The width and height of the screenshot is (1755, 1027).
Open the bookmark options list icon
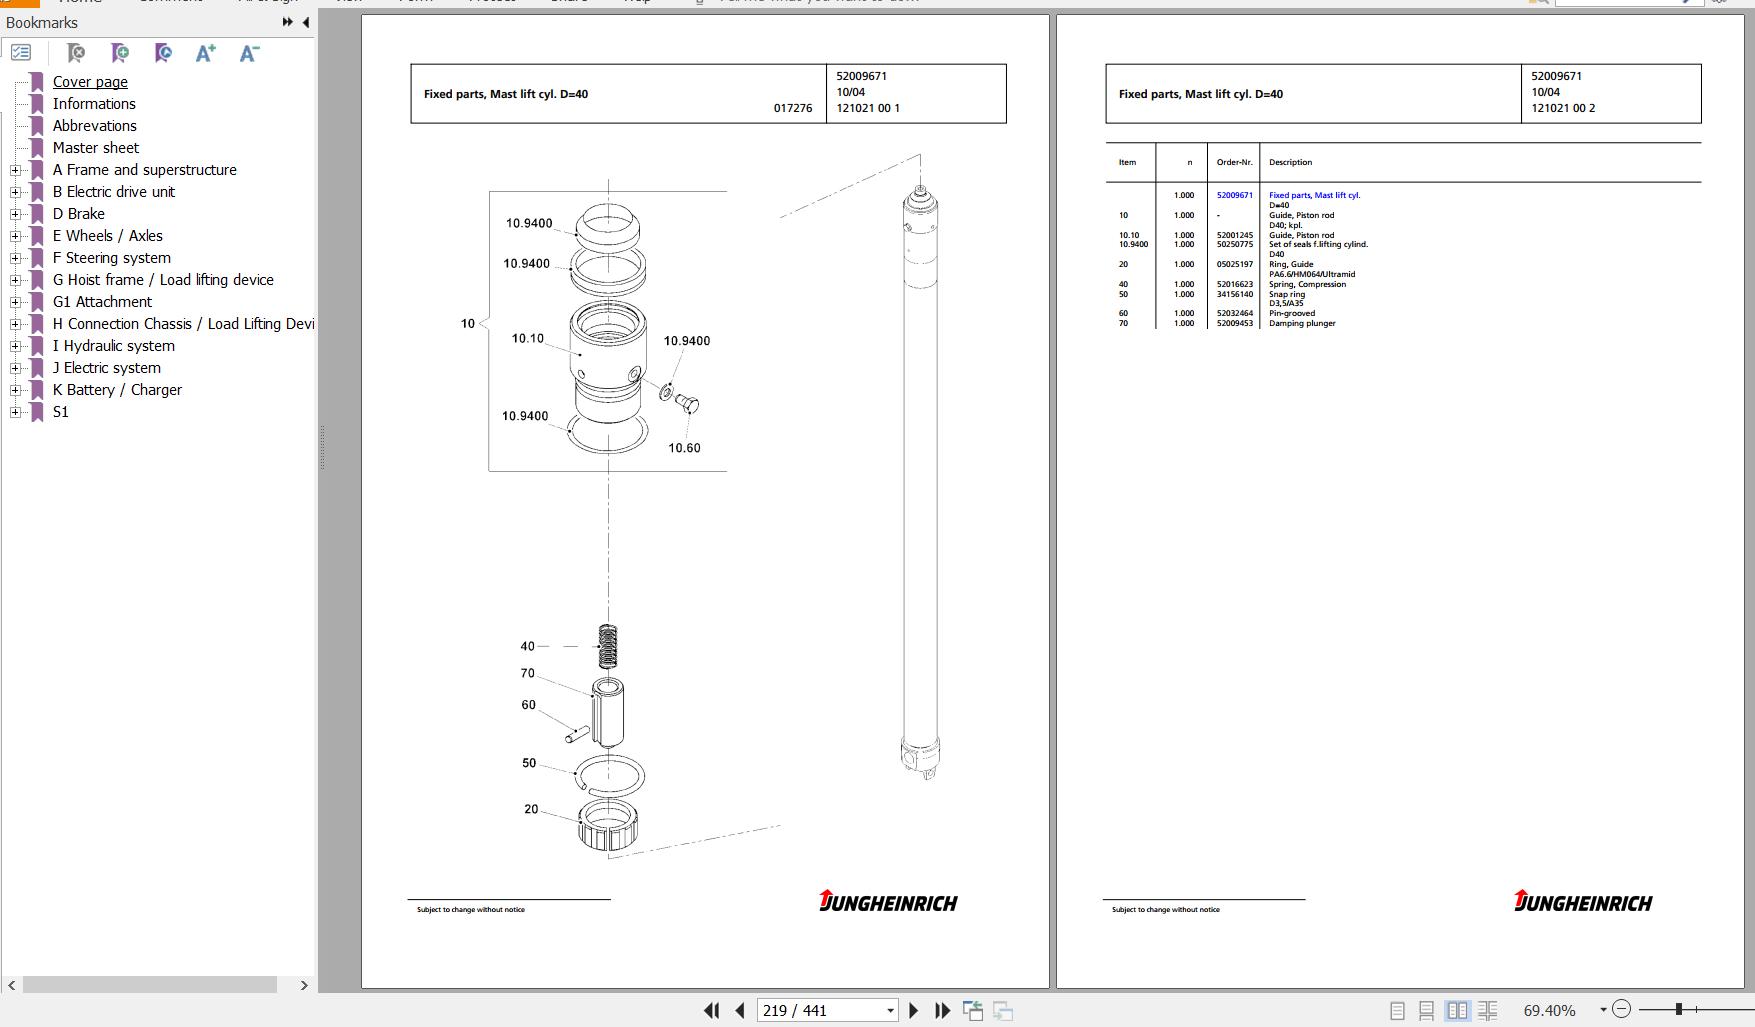21,52
